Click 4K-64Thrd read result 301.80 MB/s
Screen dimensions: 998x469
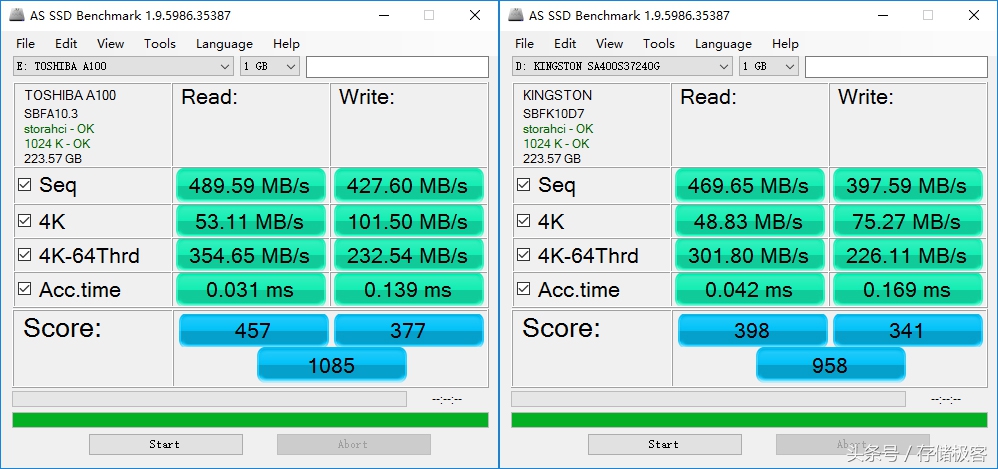[750, 255]
